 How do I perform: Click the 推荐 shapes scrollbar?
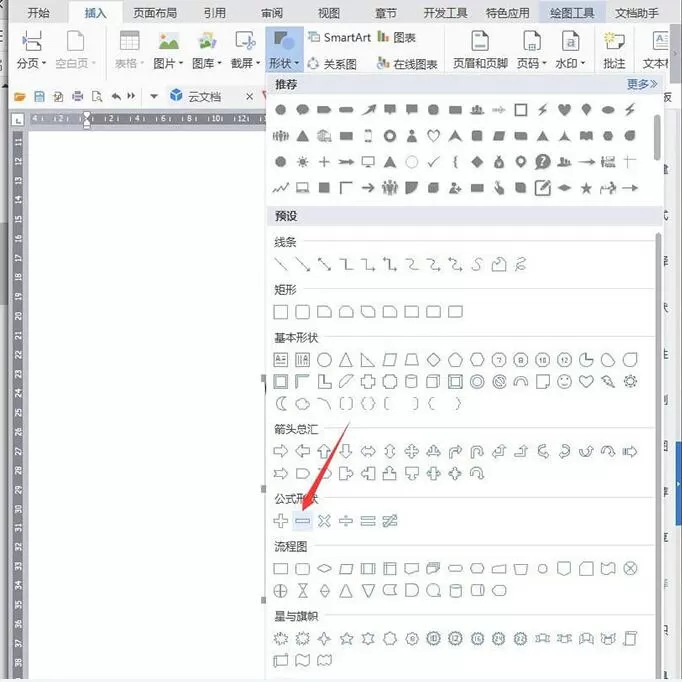coord(657,137)
